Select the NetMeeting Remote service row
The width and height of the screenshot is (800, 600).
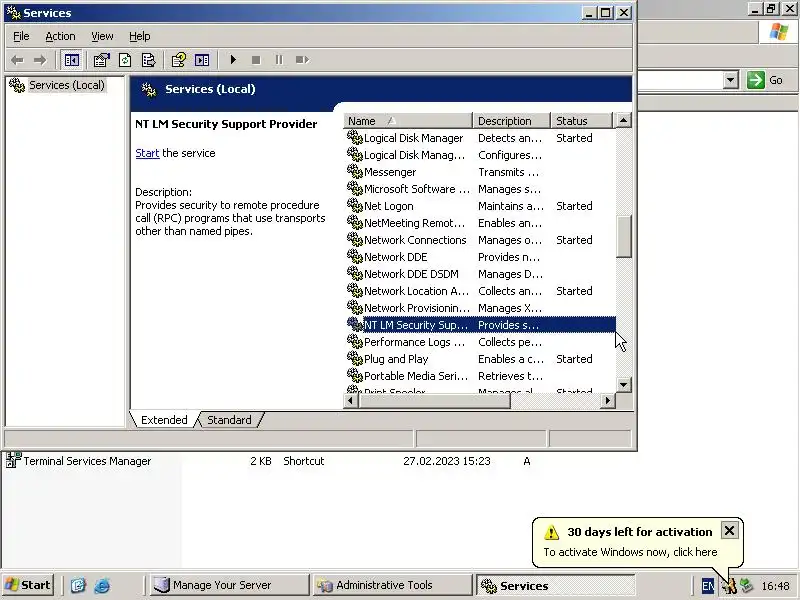click(480, 223)
